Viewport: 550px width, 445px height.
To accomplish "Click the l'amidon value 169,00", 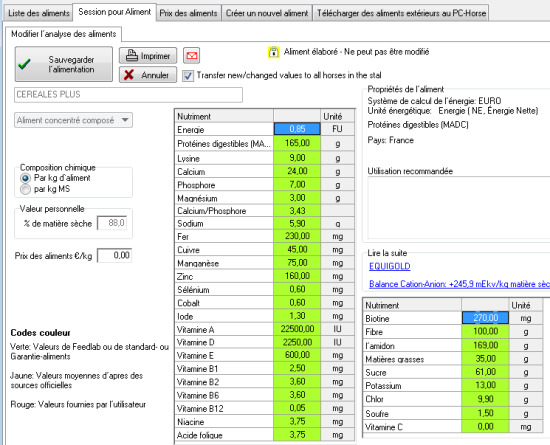I will 485,345.
